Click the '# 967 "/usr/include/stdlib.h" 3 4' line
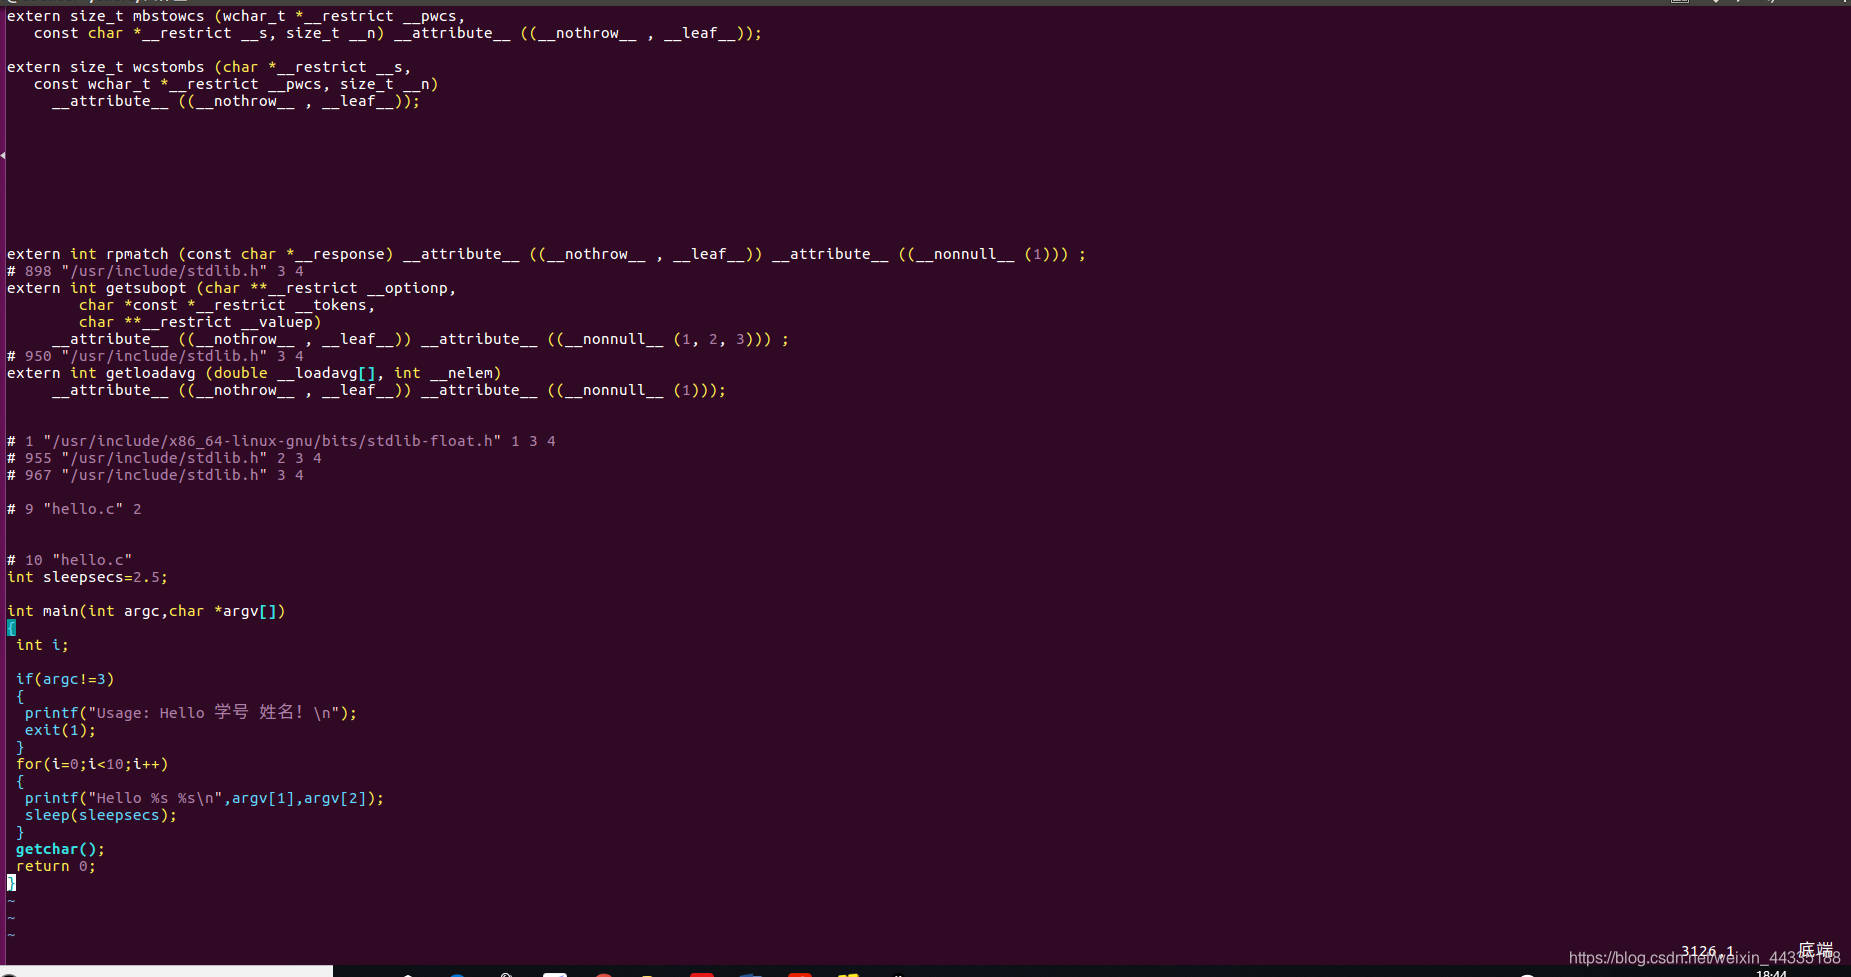1851x977 pixels. click(x=155, y=475)
